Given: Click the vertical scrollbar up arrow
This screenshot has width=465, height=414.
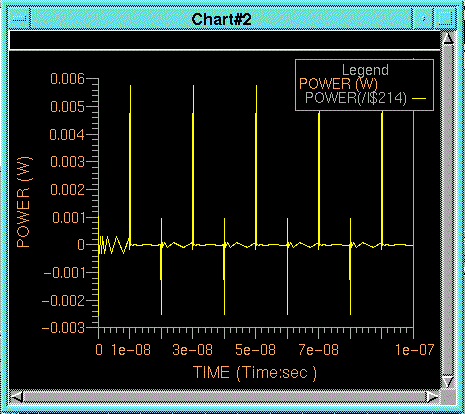Looking at the screenshot, I should pyautogui.click(x=448, y=38).
